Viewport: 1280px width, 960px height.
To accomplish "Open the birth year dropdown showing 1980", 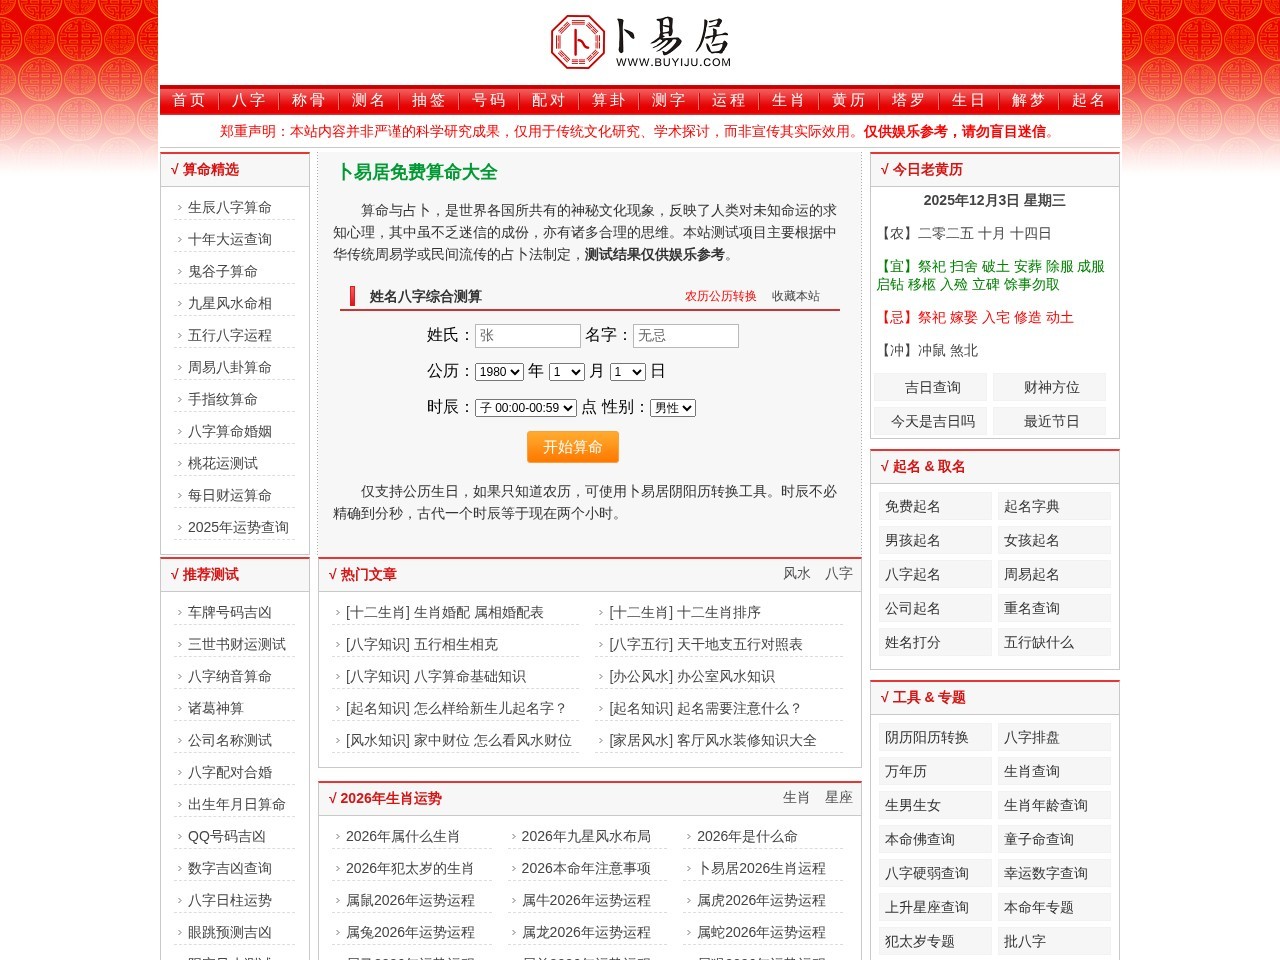I will click(x=498, y=371).
